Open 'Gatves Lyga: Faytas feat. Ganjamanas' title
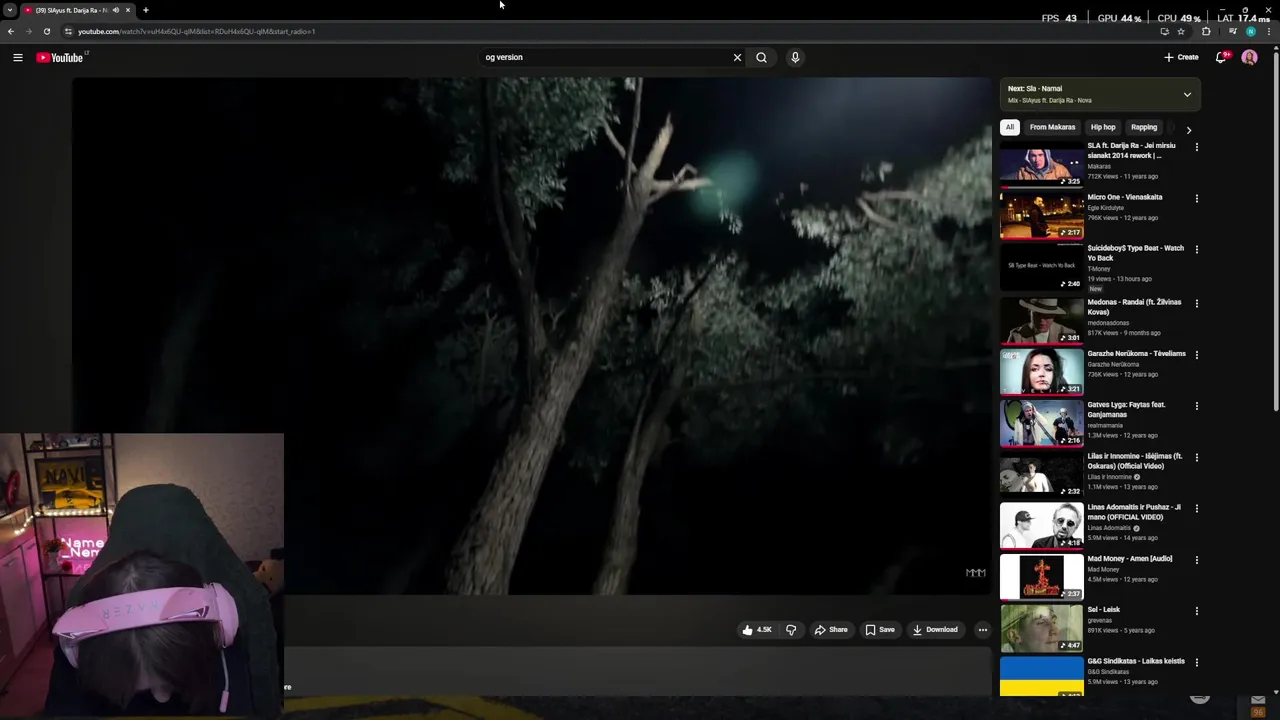 (x=1127, y=409)
